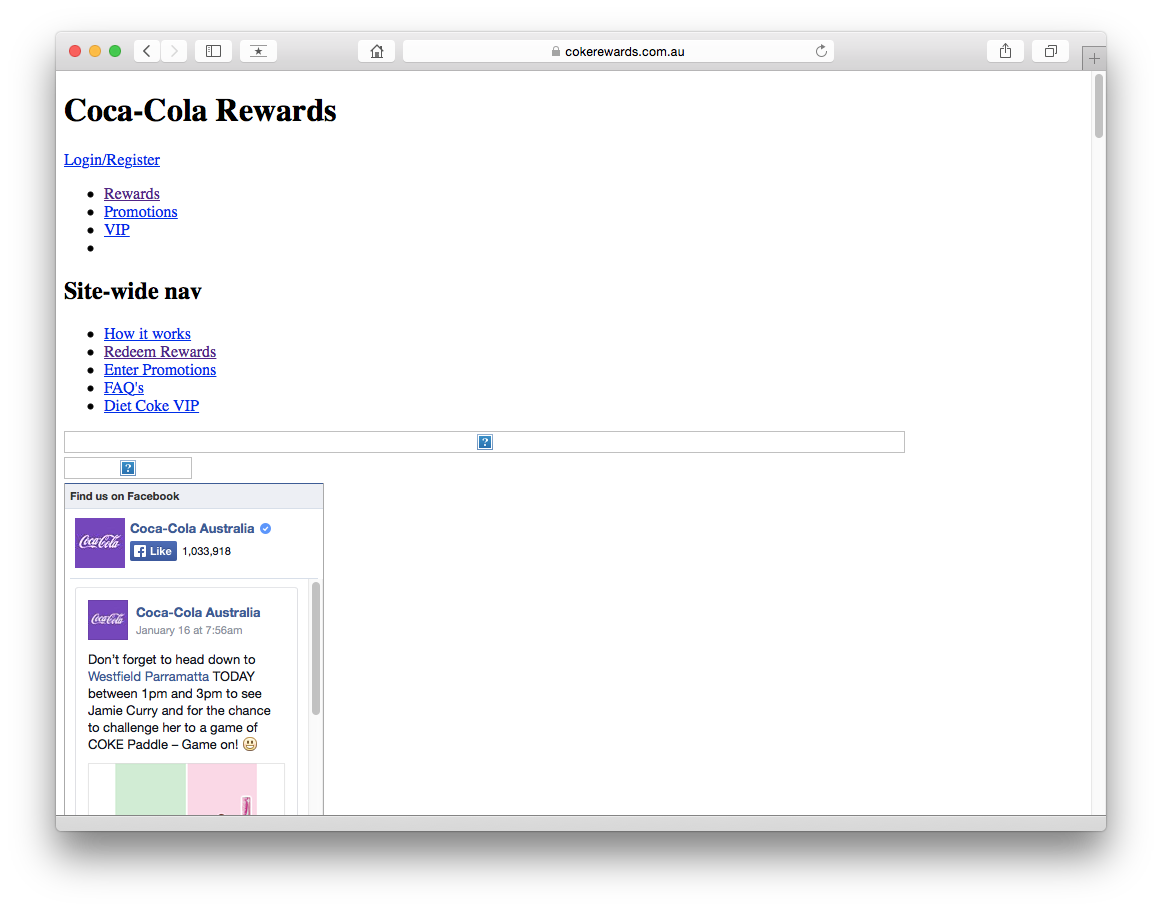Open Coca-Cola Australia page title in widget header
Image resolution: width=1162 pixels, height=911 pixels.
coord(192,529)
